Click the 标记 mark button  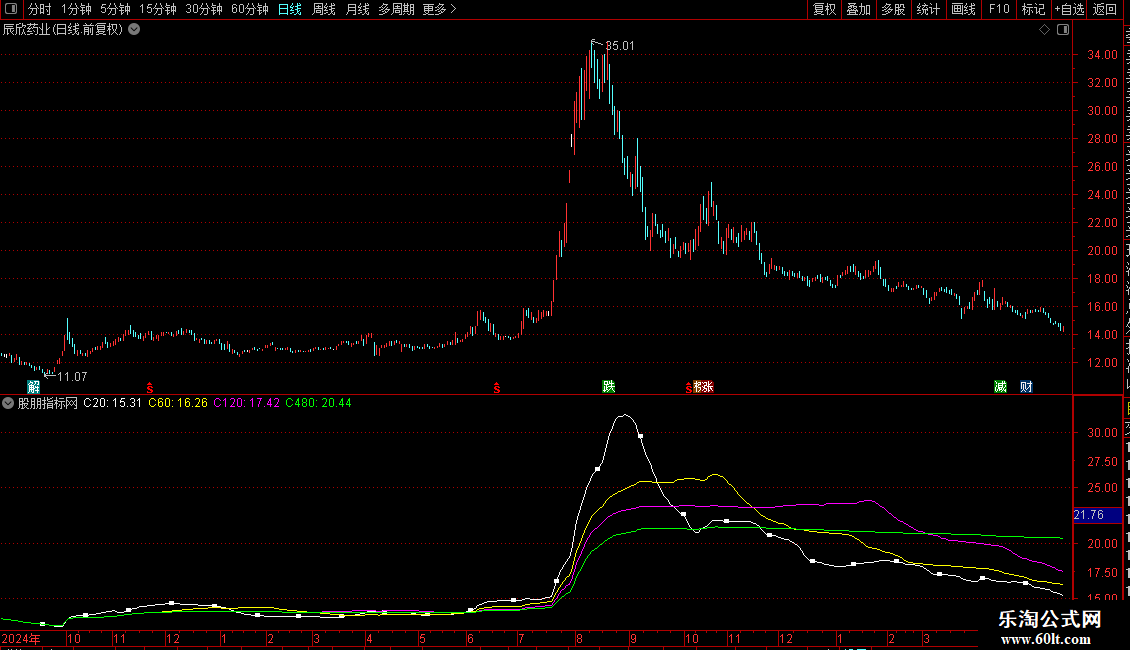[x=1033, y=9]
